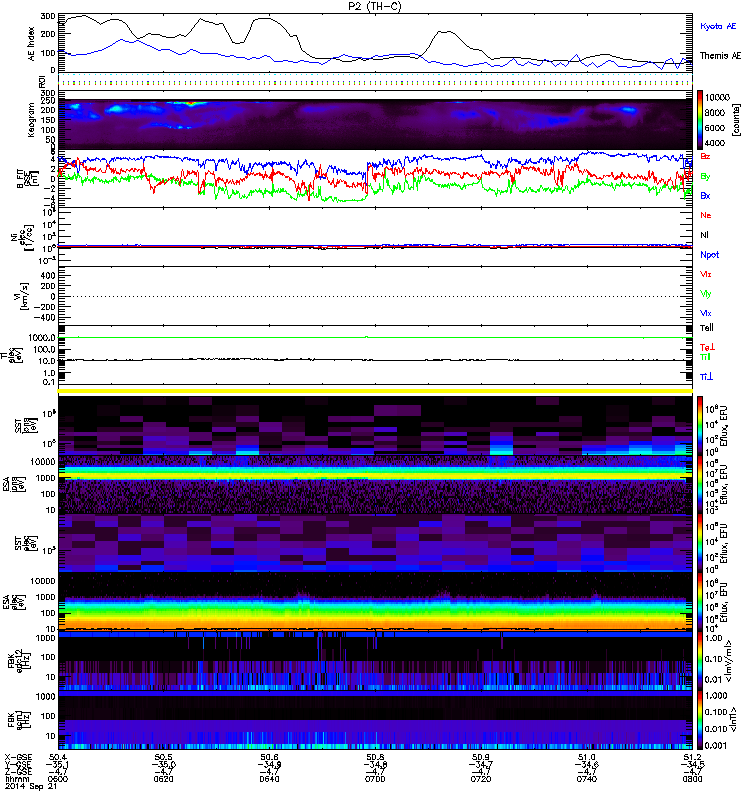Viewport: 750px width, 800px height.
Task: Click the -35.0 Y-GSE position value
Action: pos(163,765)
